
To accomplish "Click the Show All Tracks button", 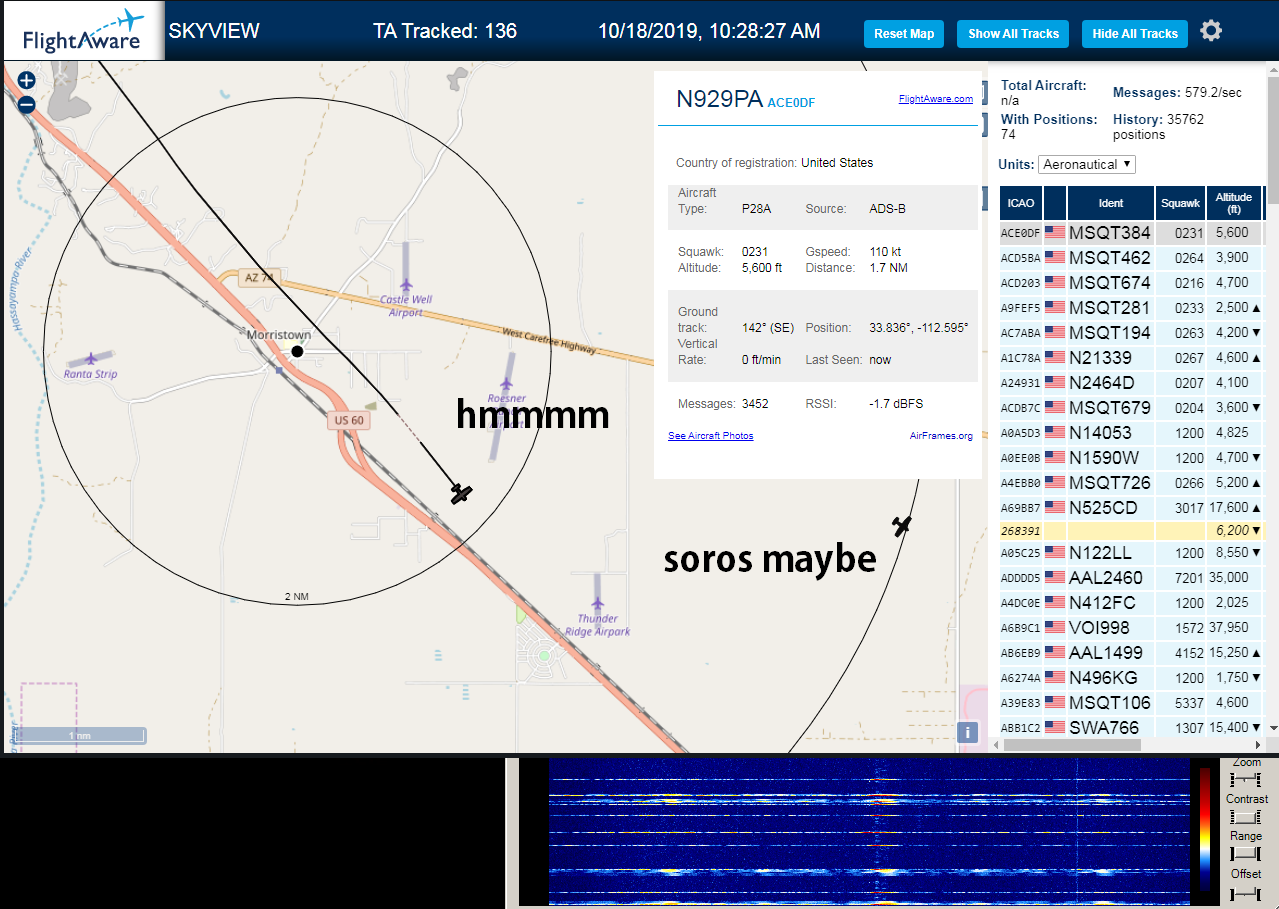I will (x=1013, y=33).
